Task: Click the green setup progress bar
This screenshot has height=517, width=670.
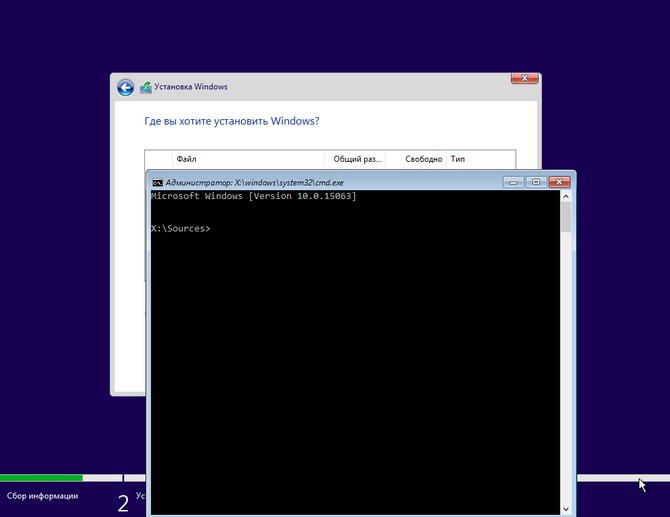Action: [x=41, y=478]
